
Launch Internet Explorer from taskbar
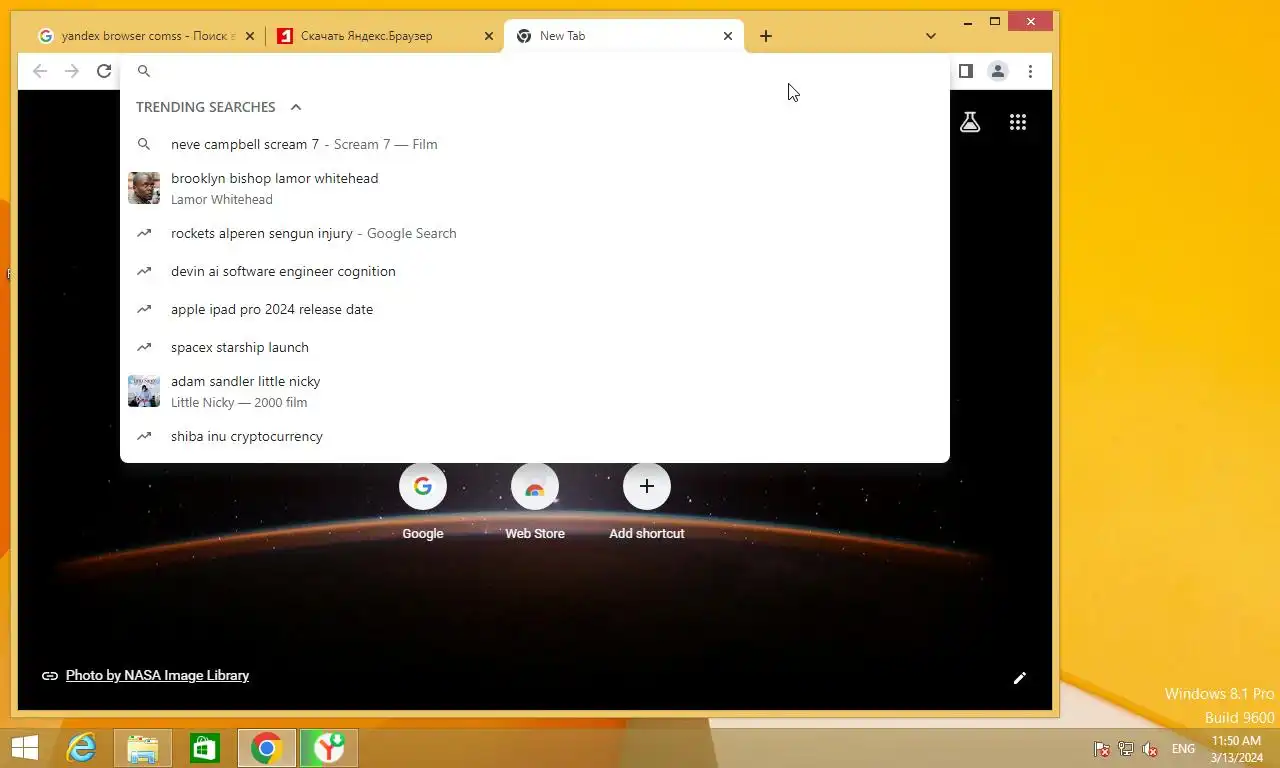[x=81, y=748]
